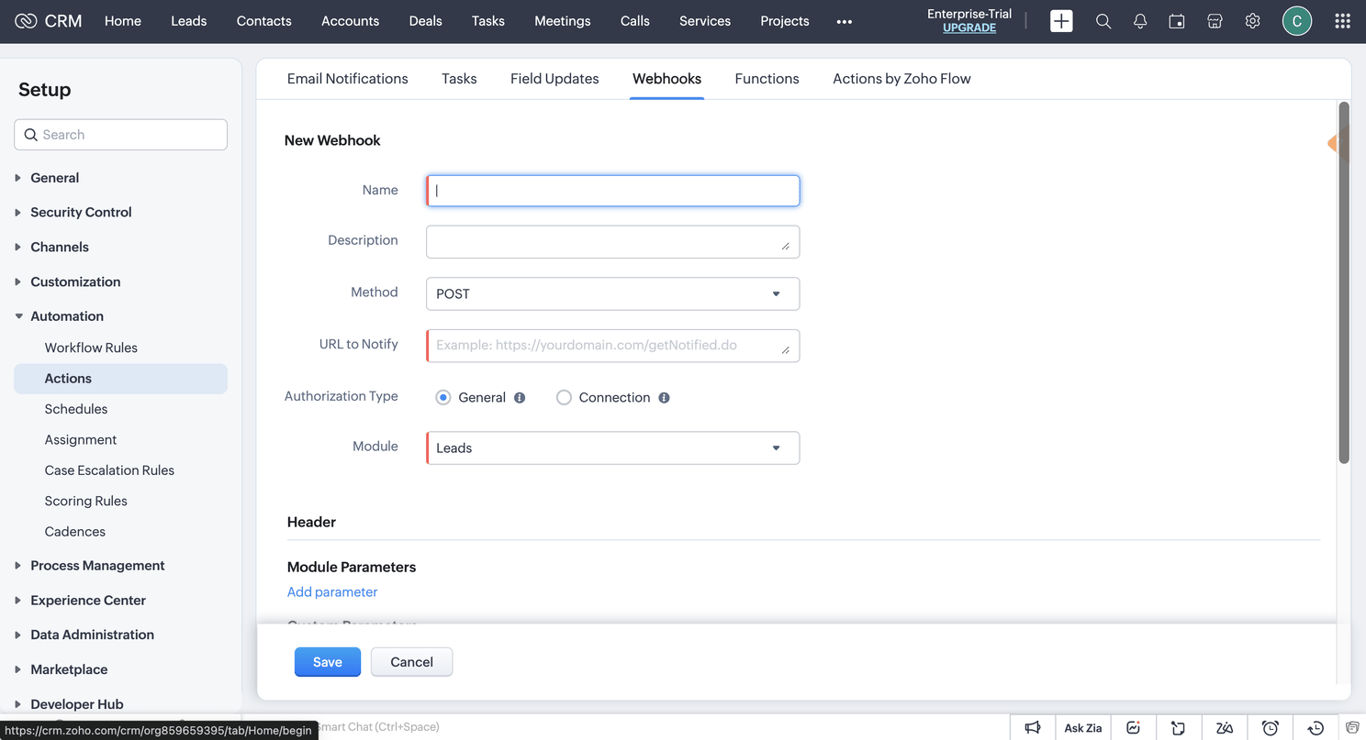Image resolution: width=1366 pixels, height=740 pixels.
Task: Open the quick create plus button
Action: [1061, 21]
